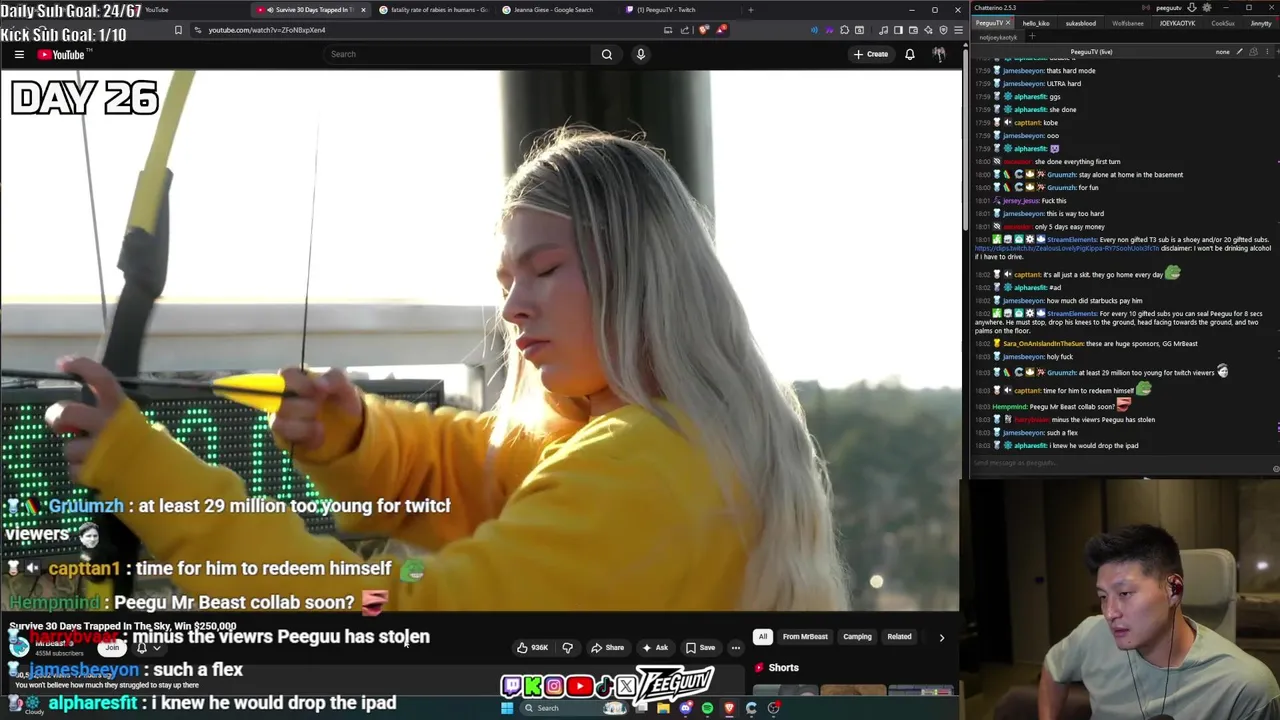This screenshot has height=720, width=1280.
Task: Open the browser hamburger menu
Action: (x=959, y=30)
